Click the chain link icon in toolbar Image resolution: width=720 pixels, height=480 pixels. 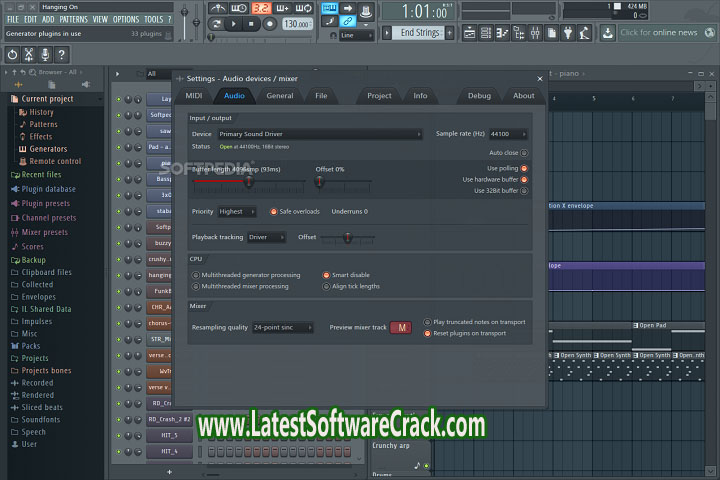click(347, 21)
